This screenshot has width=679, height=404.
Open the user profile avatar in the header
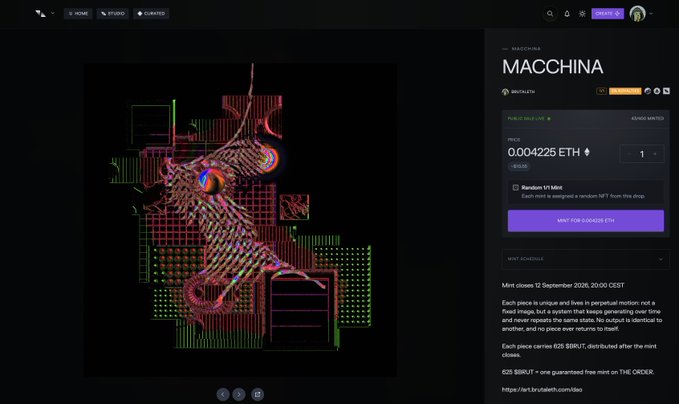tap(637, 13)
